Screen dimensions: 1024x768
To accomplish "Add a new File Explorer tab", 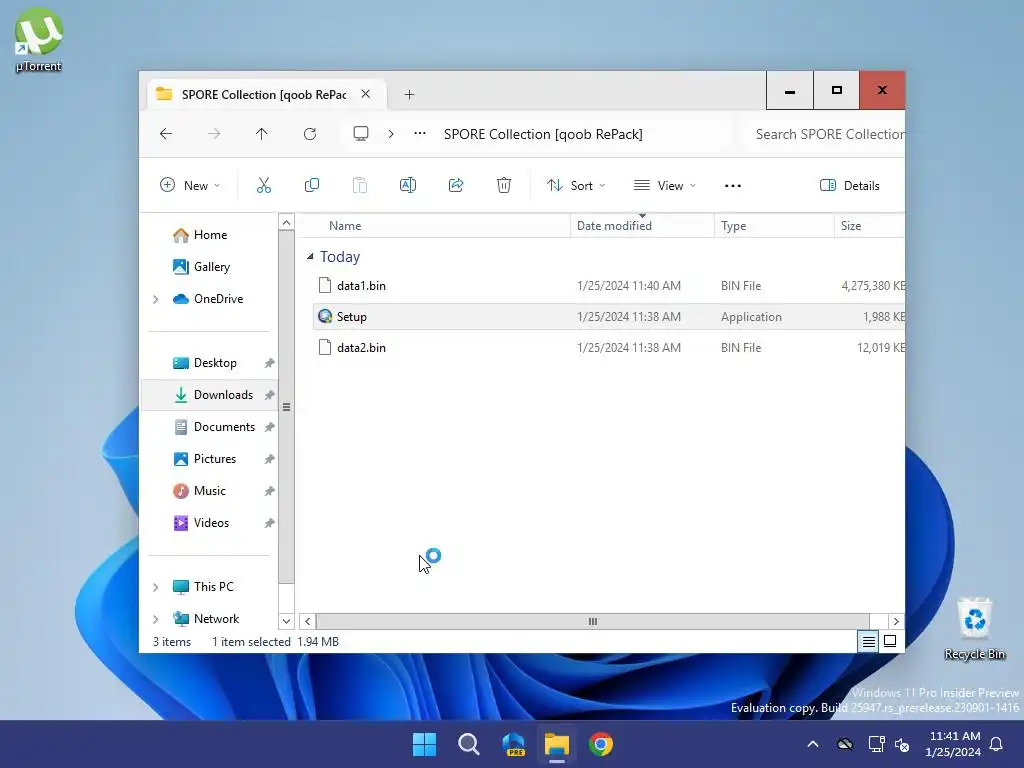I will pos(409,95).
